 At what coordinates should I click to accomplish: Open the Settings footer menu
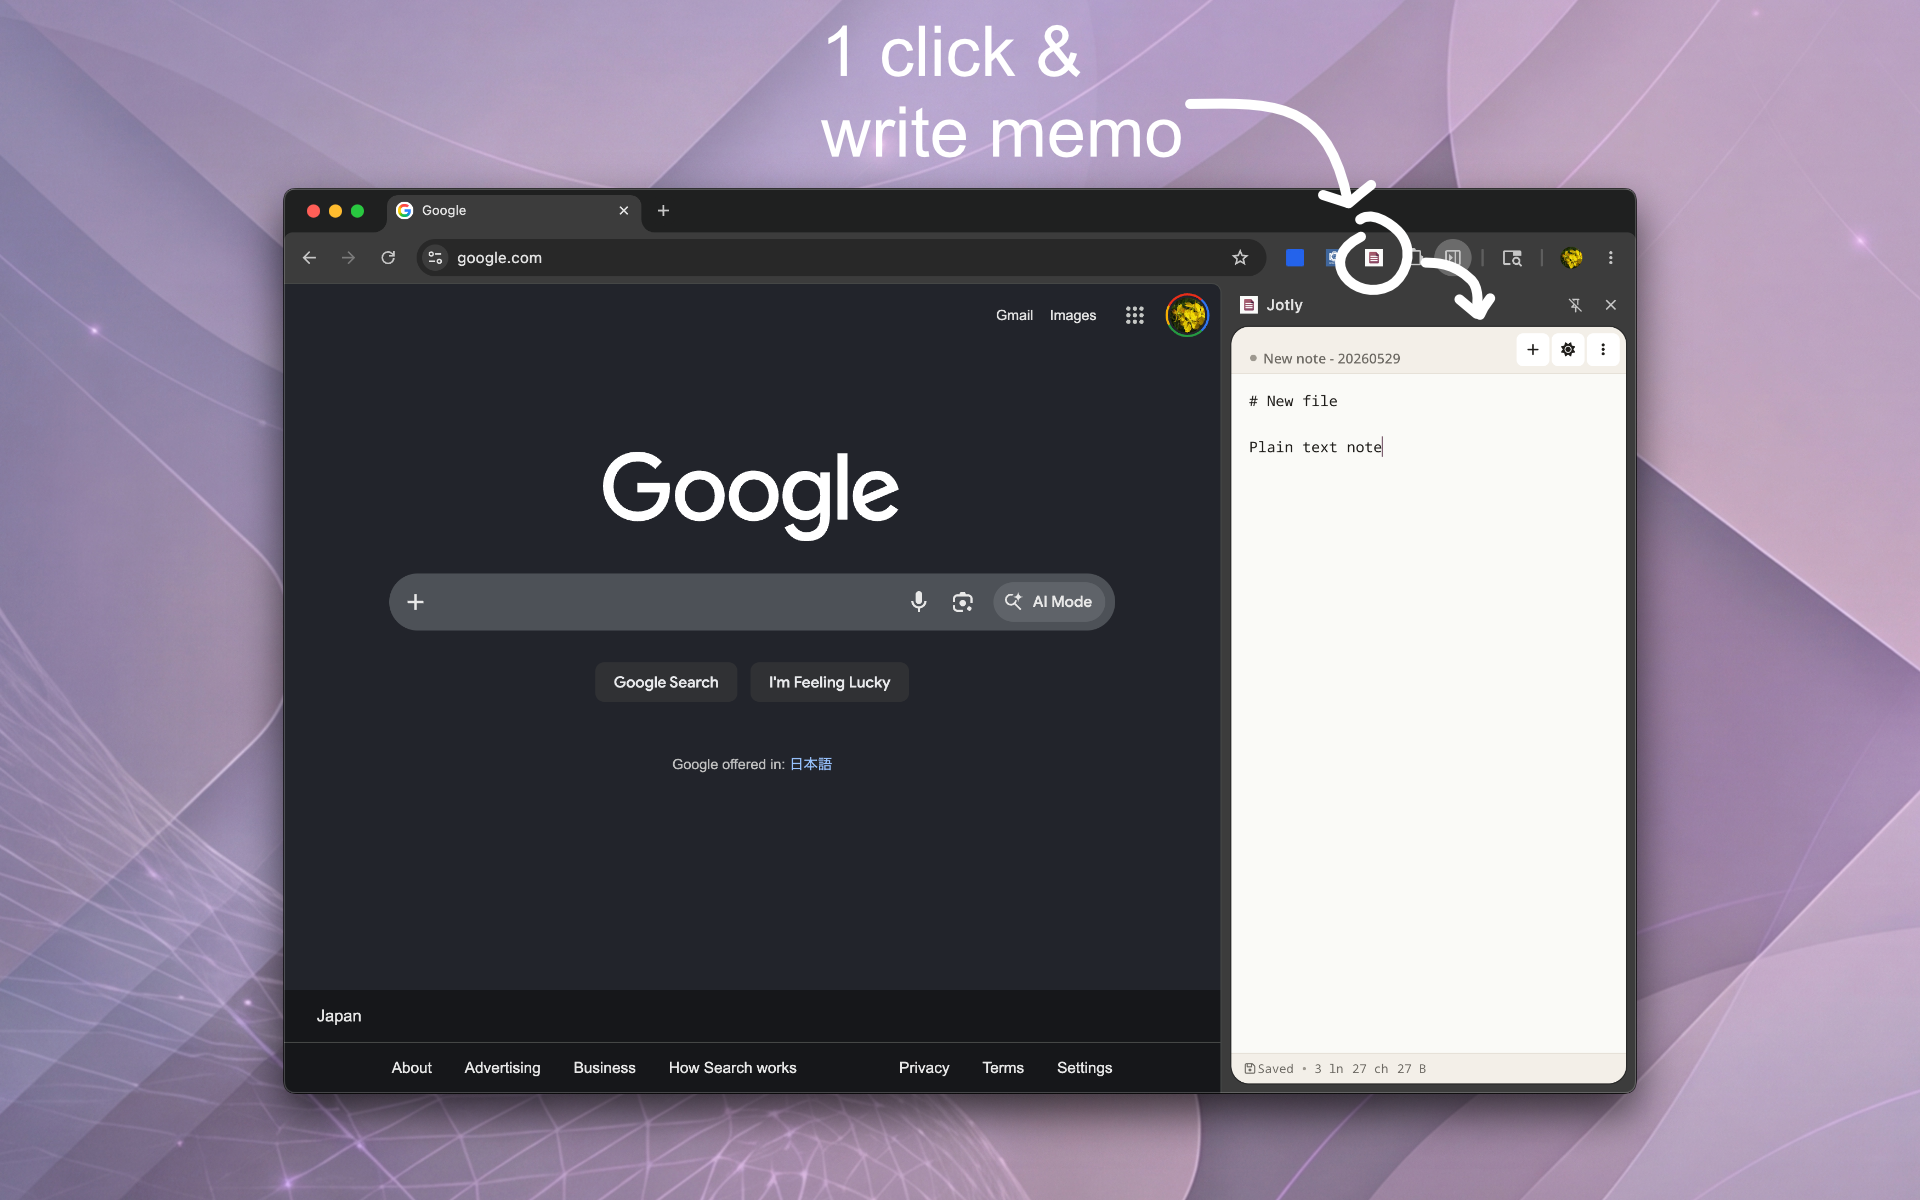(x=1084, y=1068)
